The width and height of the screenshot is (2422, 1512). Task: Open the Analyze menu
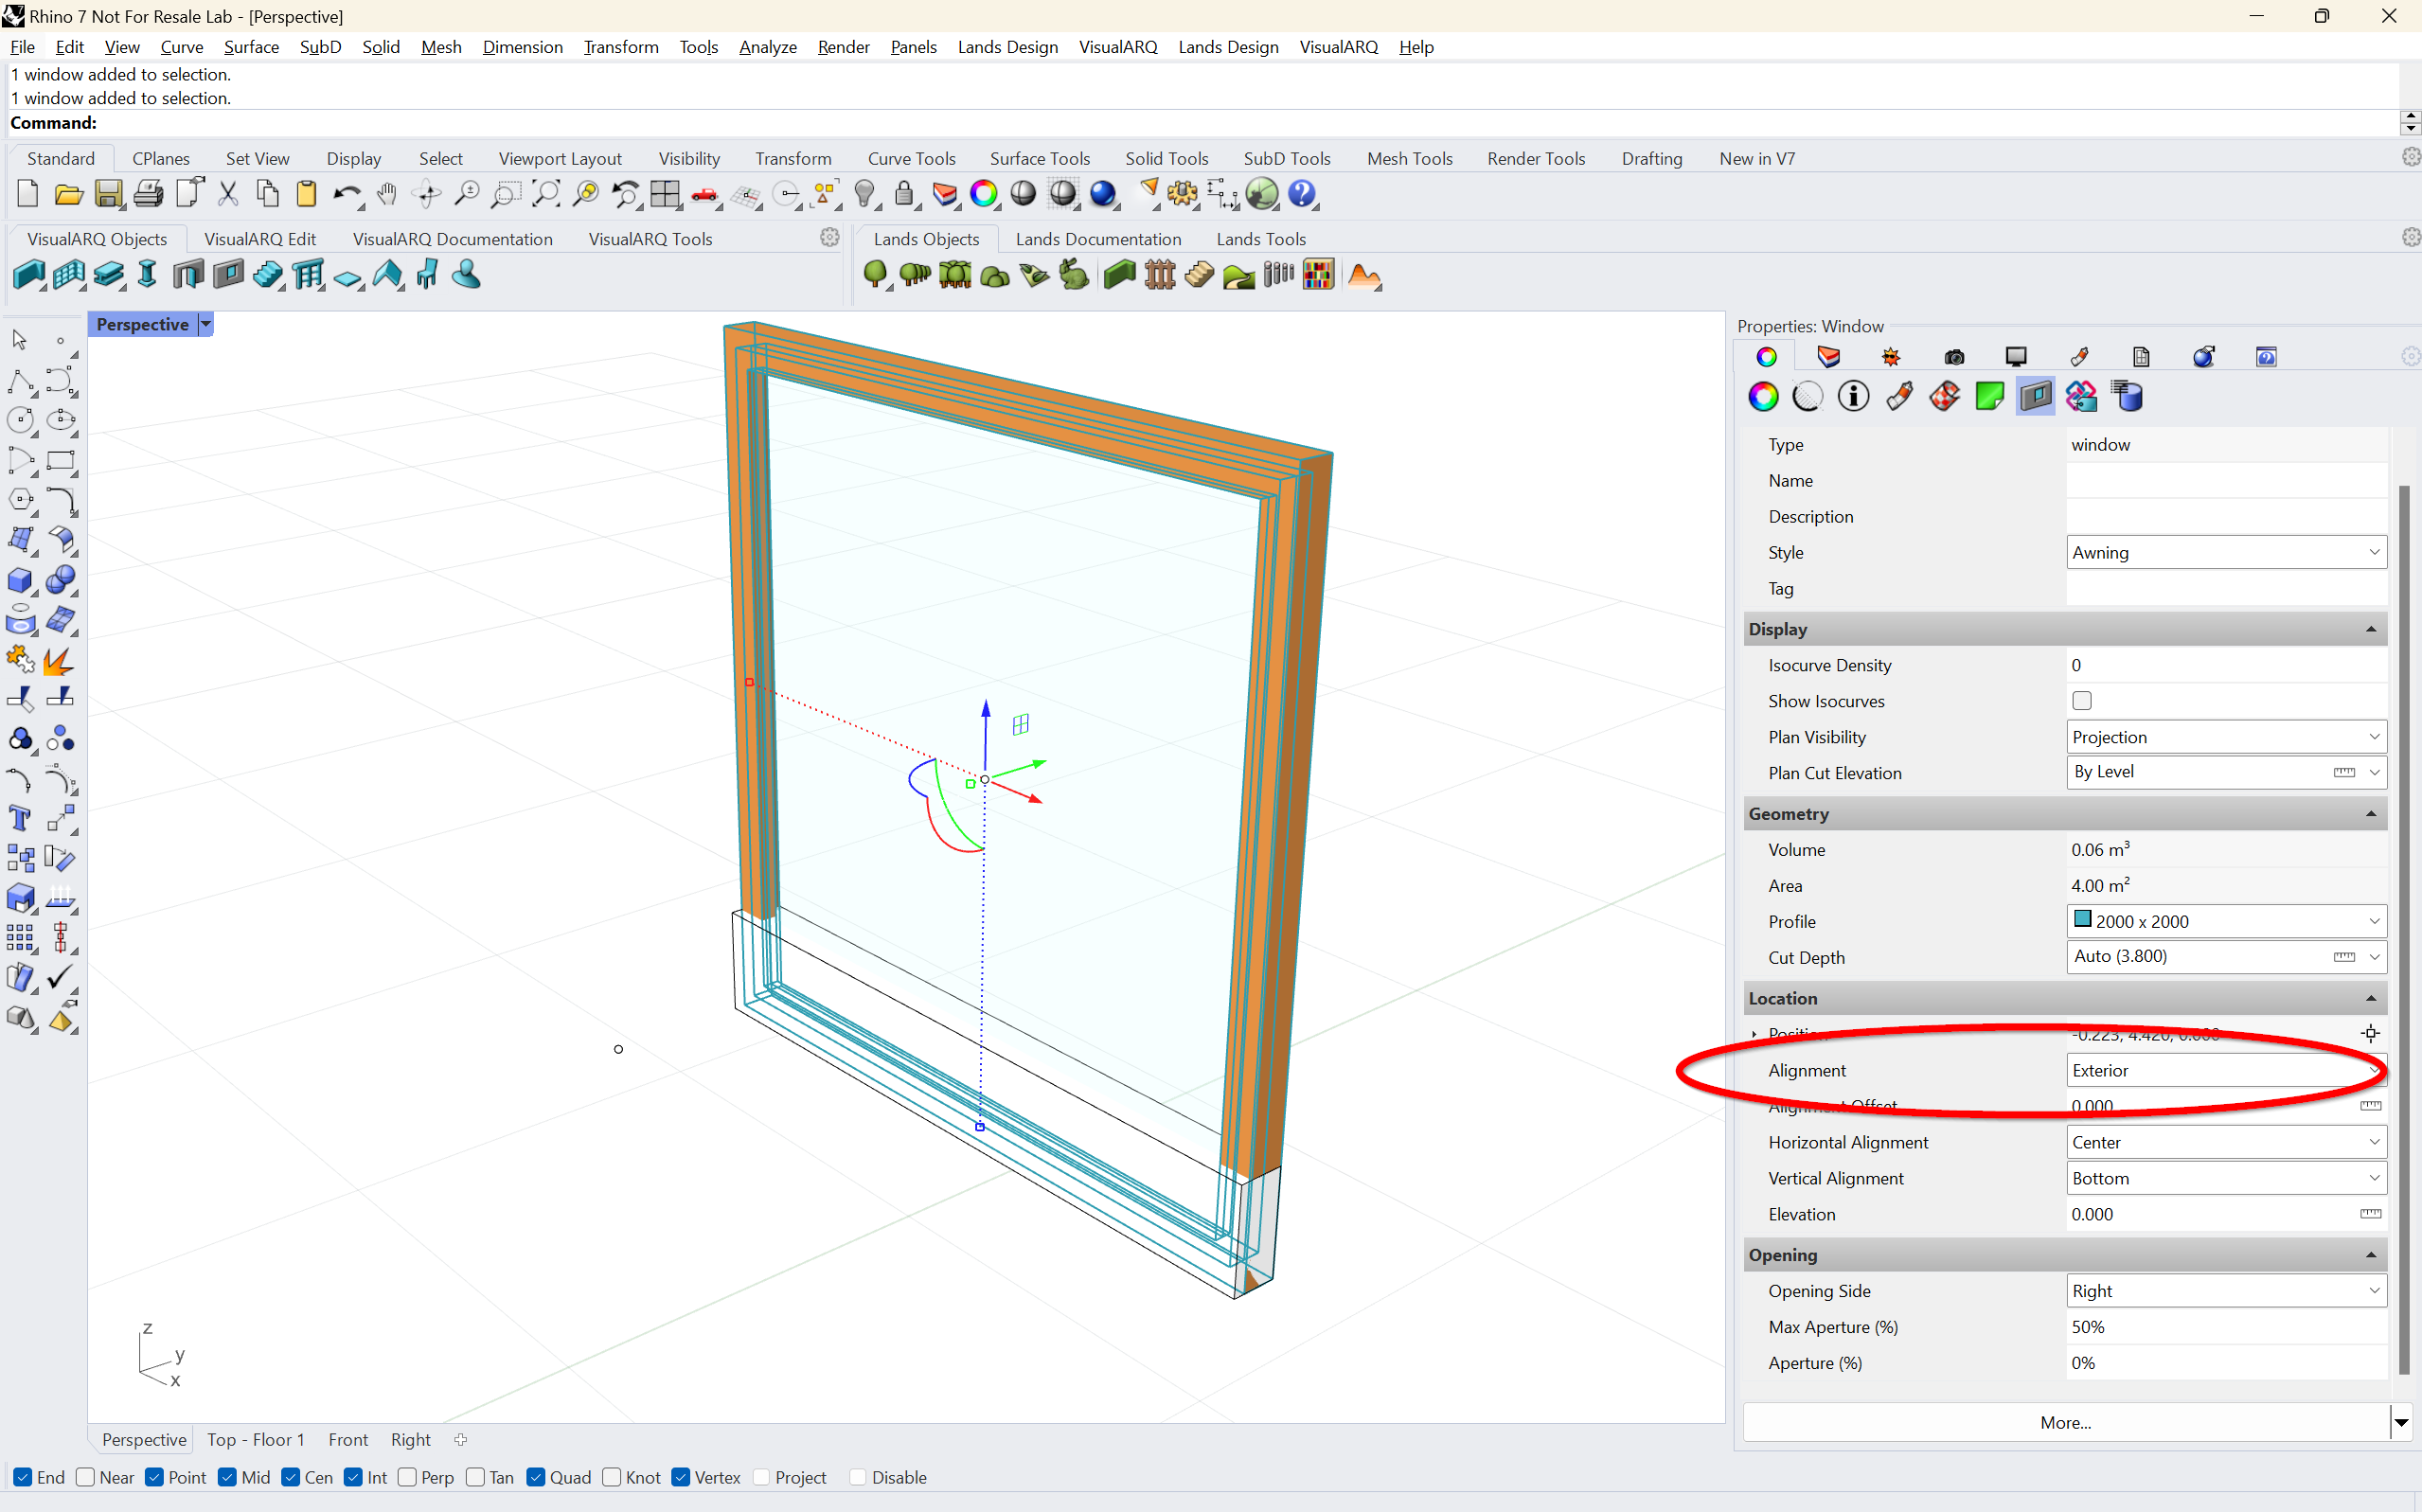point(767,47)
